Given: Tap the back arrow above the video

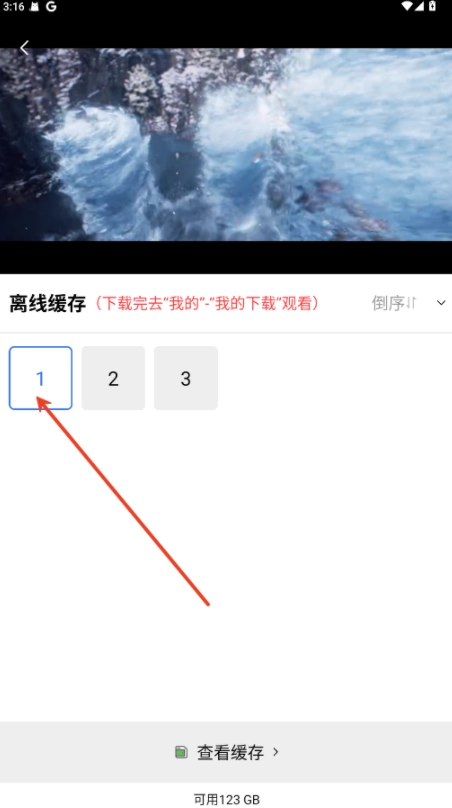Looking at the screenshot, I should click(x=24, y=47).
